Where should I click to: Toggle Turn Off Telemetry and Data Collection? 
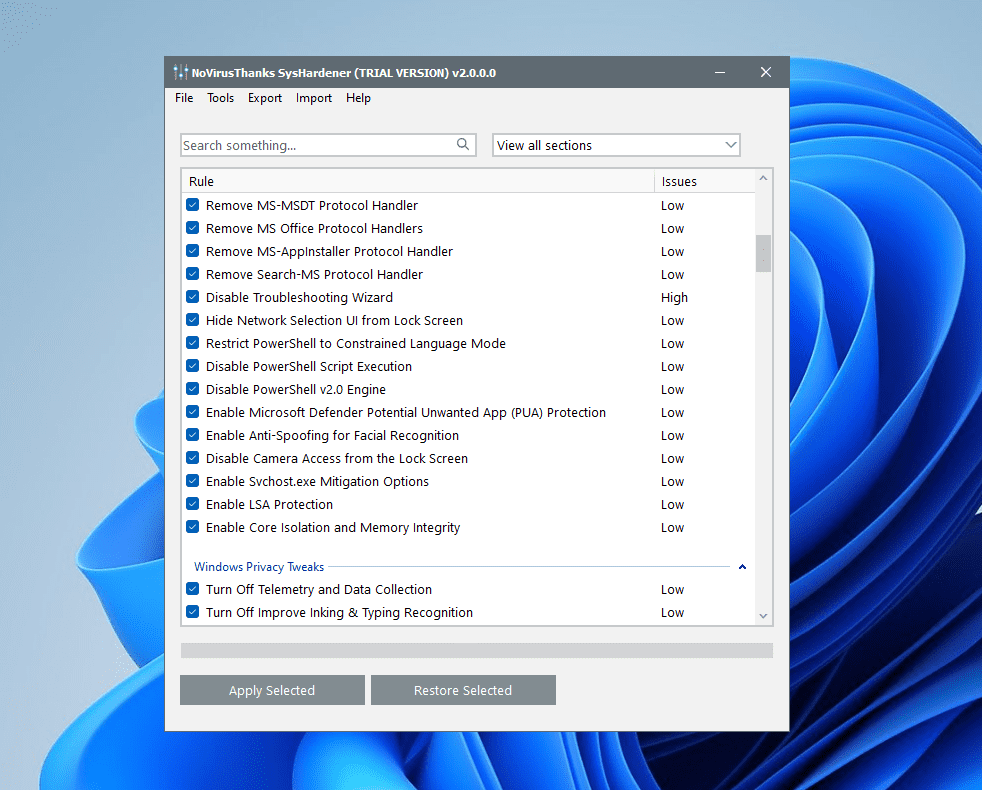(193, 589)
